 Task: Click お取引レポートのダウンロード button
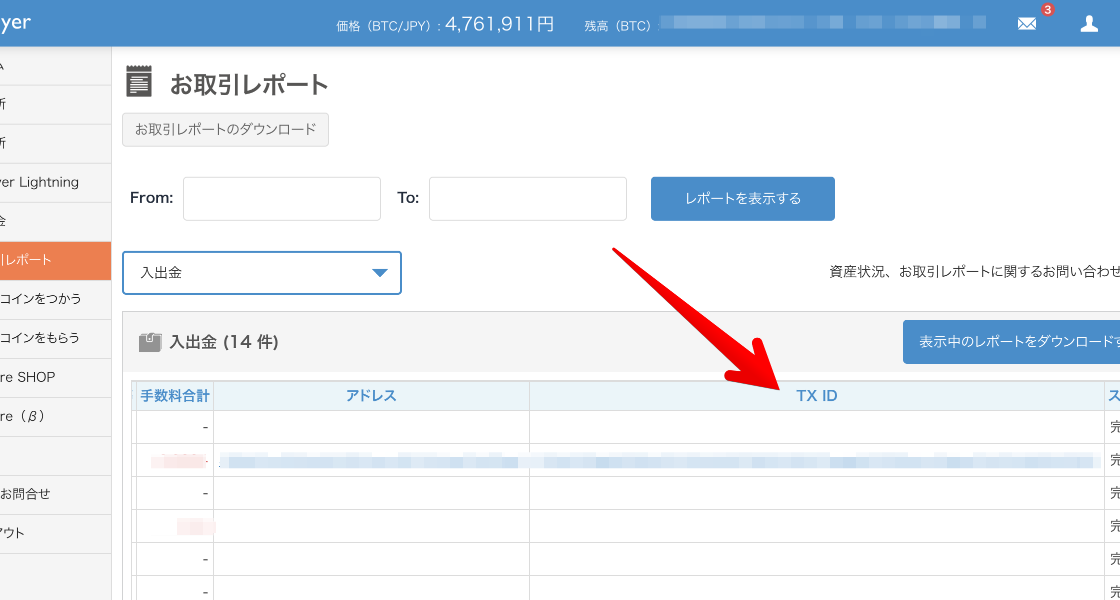pos(226,129)
